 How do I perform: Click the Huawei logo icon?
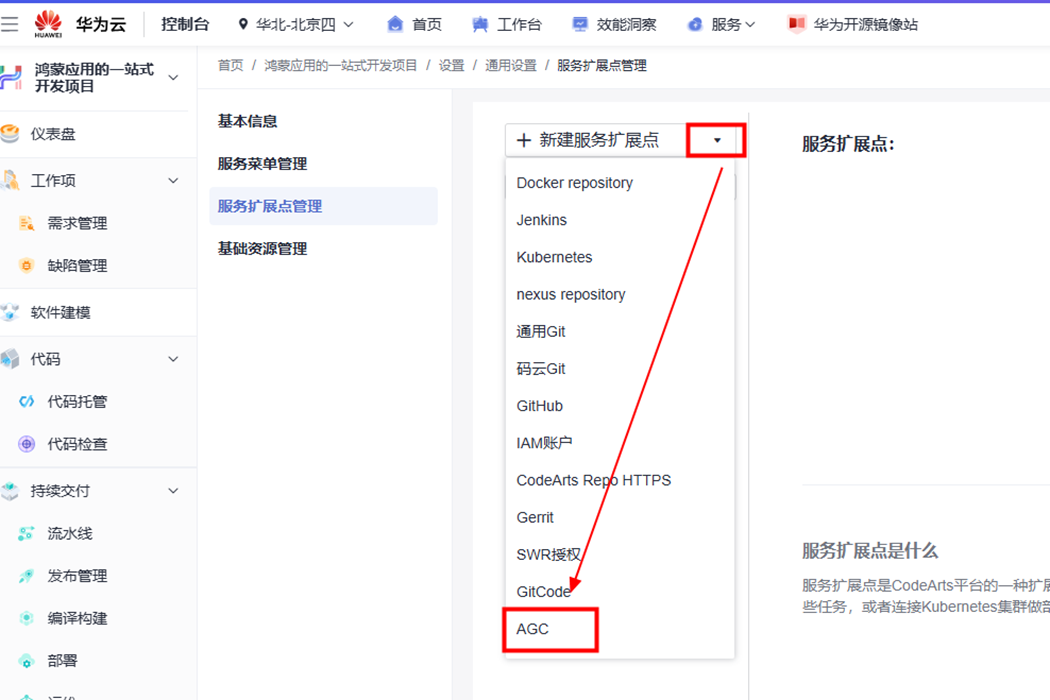48,24
